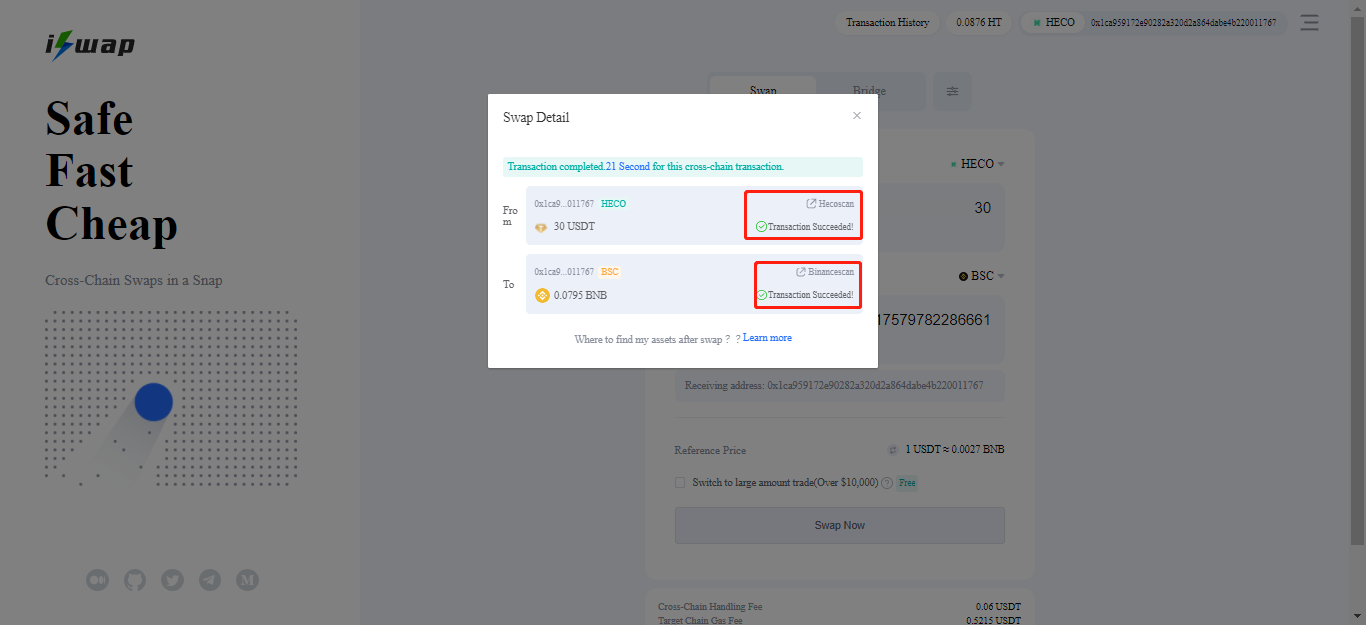
Task: Open the Telegram social icon
Action: tap(210, 579)
